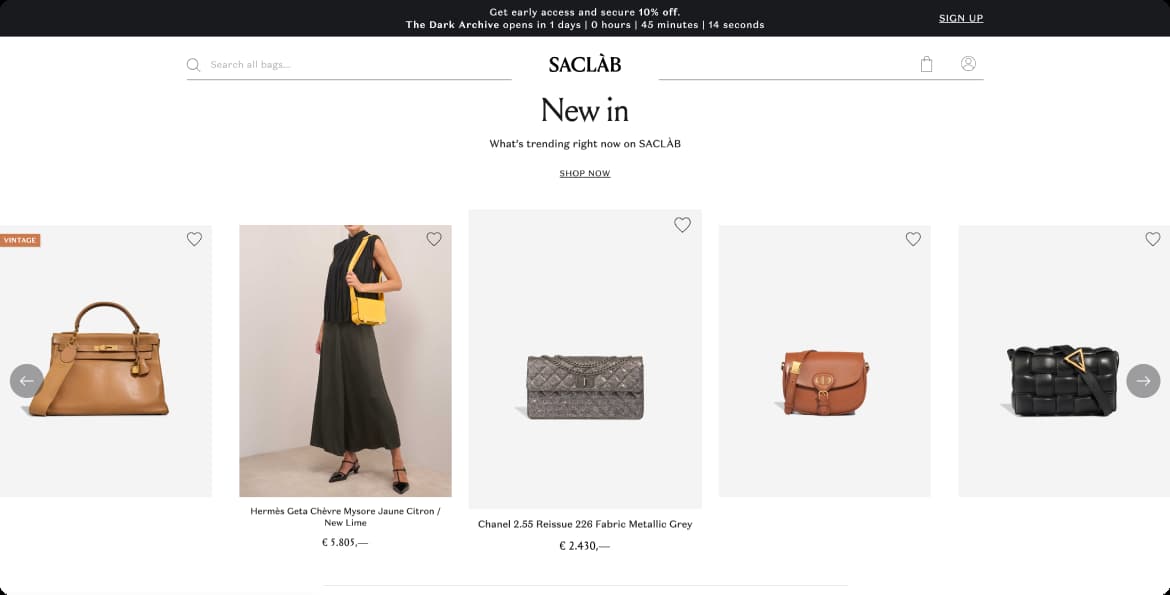1170x595 pixels.
Task: Open the yellow Hermès Geta model photo
Action: (x=345, y=361)
